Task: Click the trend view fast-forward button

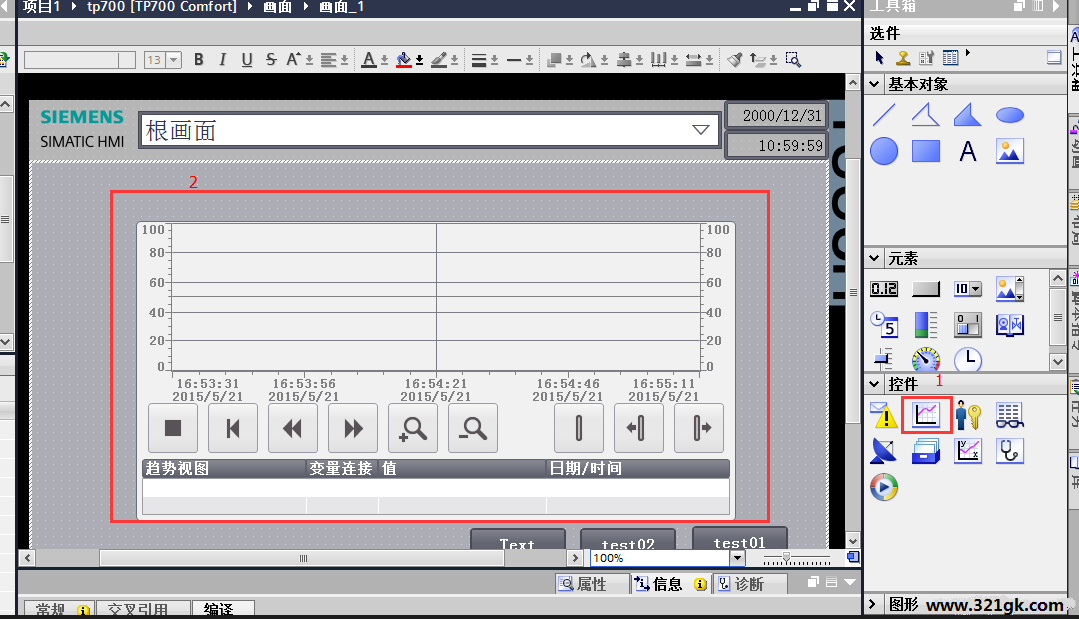Action: (x=353, y=428)
